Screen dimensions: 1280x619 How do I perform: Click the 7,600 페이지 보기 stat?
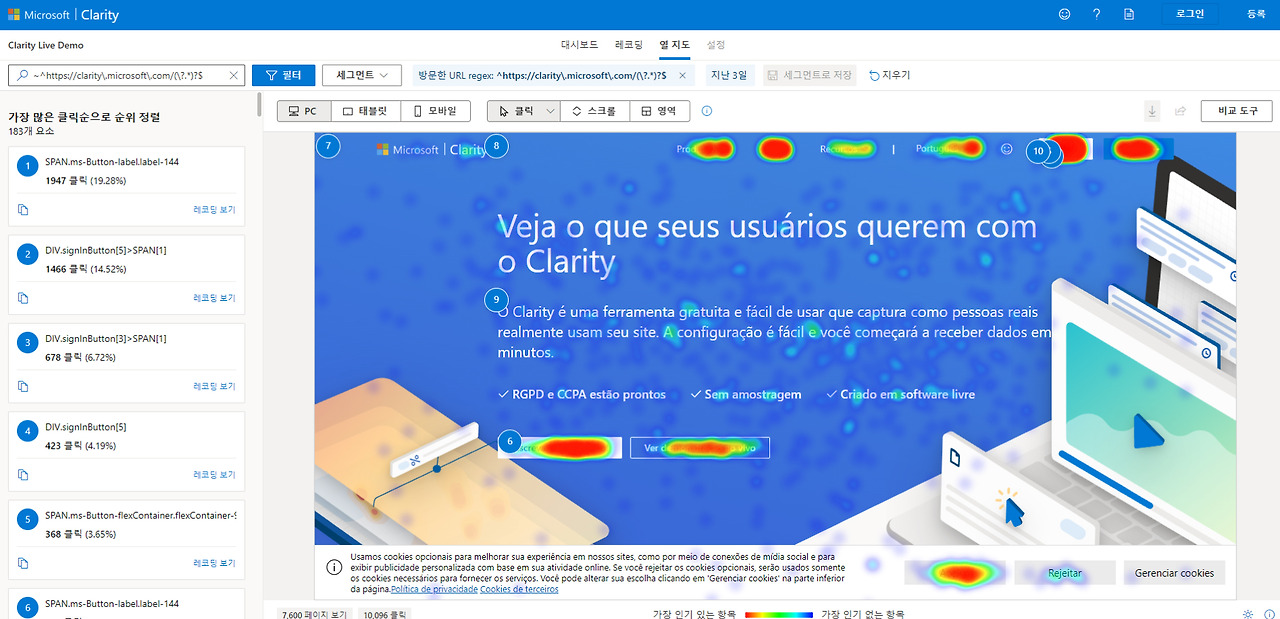click(x=315, y=613)
